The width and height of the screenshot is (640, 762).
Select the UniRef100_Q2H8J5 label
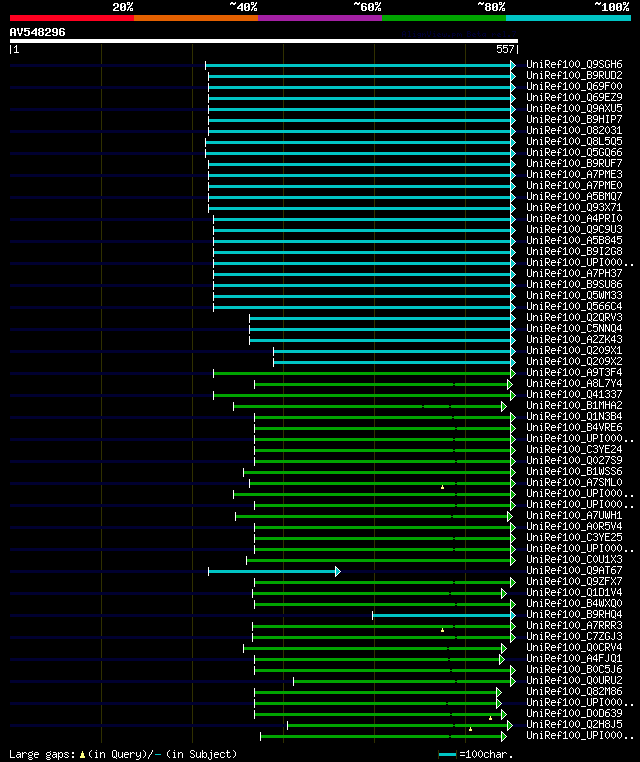[x=574, y=724]
